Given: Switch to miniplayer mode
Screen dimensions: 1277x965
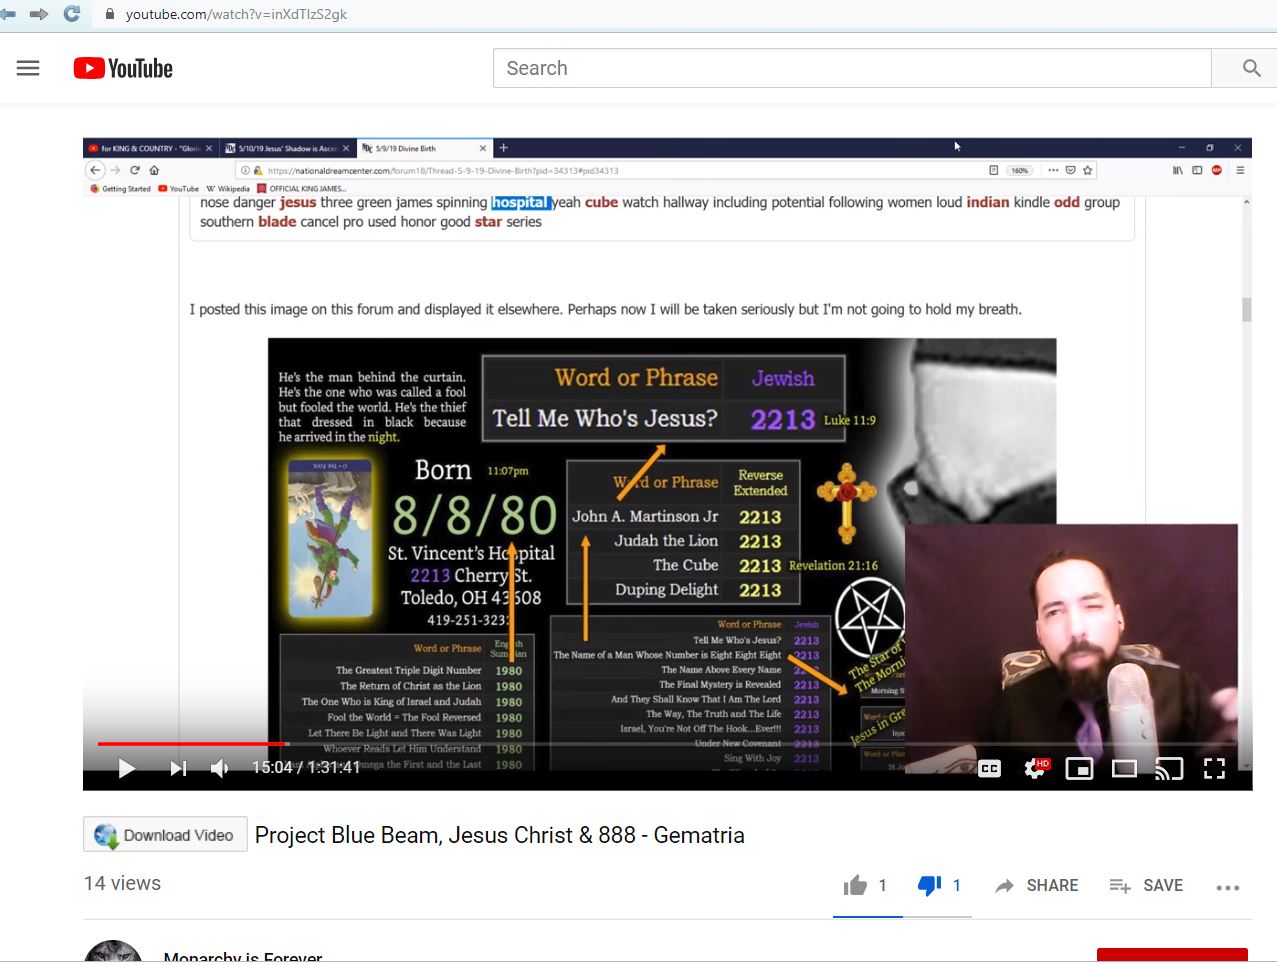Looking at the screenshot, I should [x=1079, y=768].
